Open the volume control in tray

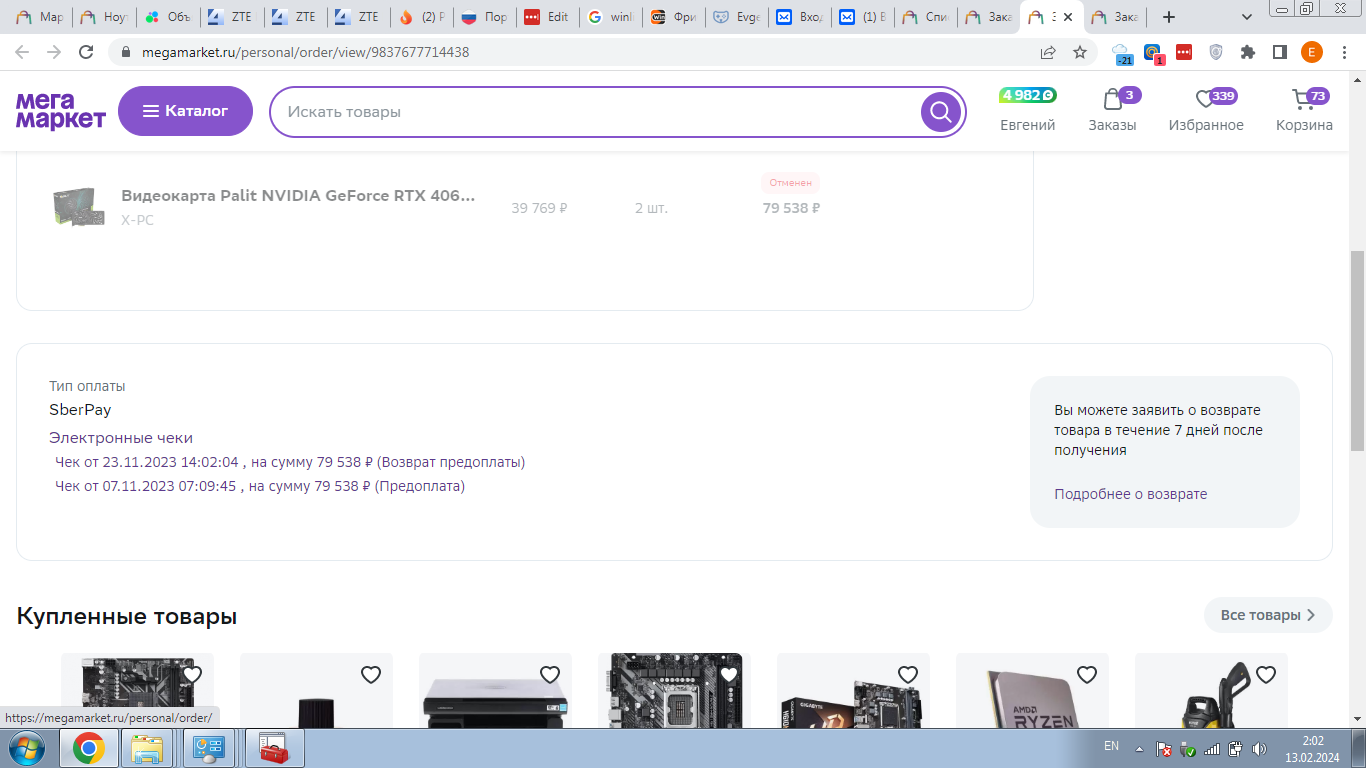pyautogui.click(x=1259, y=748)
